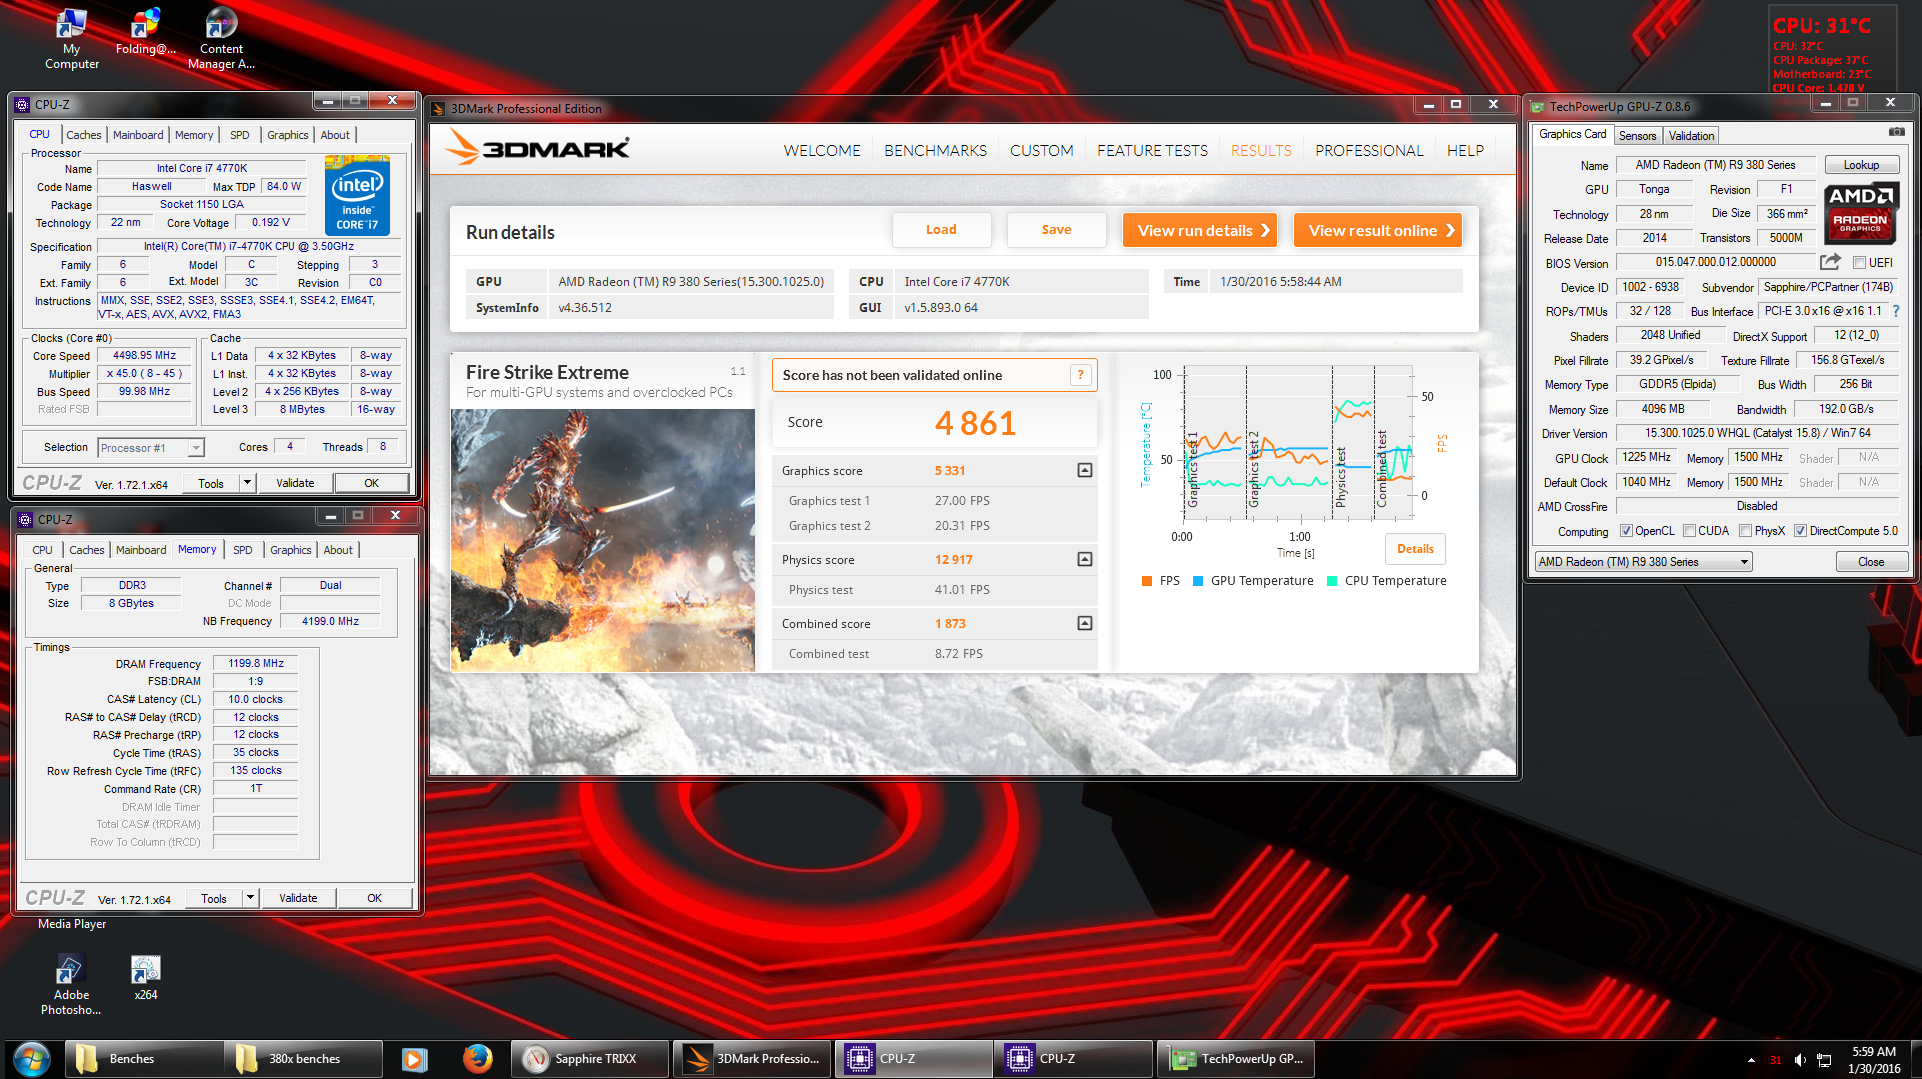Click the network tray icon

pos(1824,1060)
